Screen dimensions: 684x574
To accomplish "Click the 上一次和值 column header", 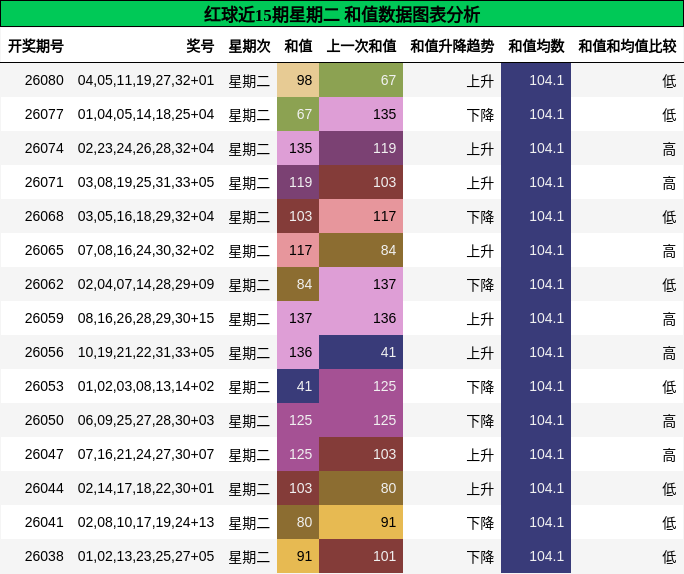I will coord(361,46).
